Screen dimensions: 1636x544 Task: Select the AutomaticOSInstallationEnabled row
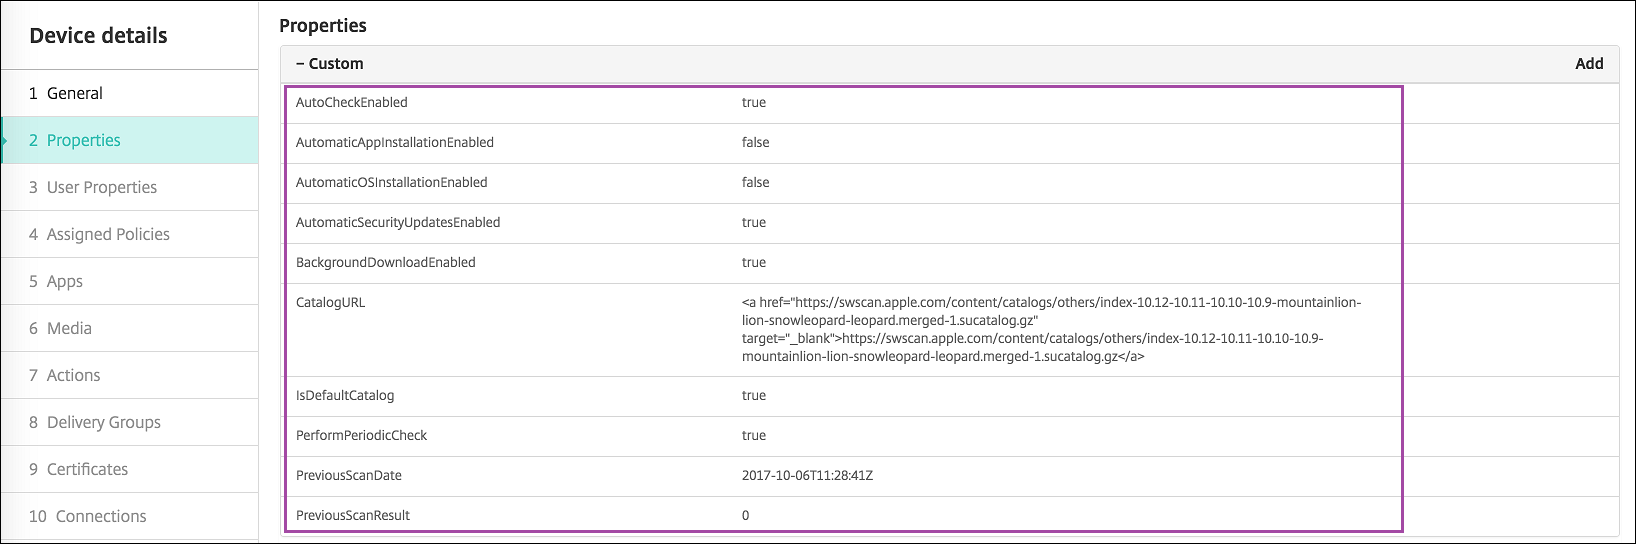coord(392,183)
